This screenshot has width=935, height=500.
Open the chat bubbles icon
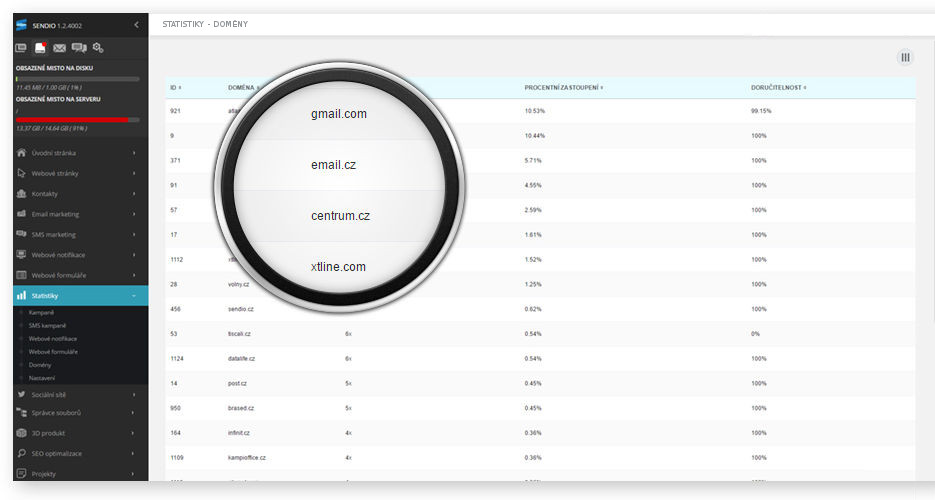[79, 48]
